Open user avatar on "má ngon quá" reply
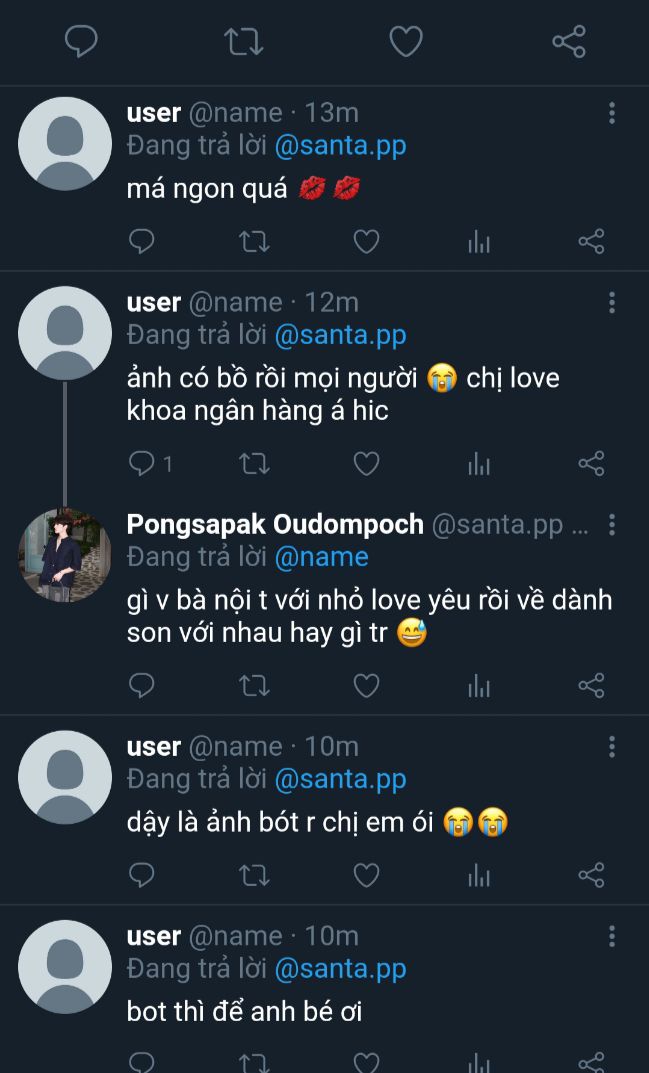 (65, 143)
